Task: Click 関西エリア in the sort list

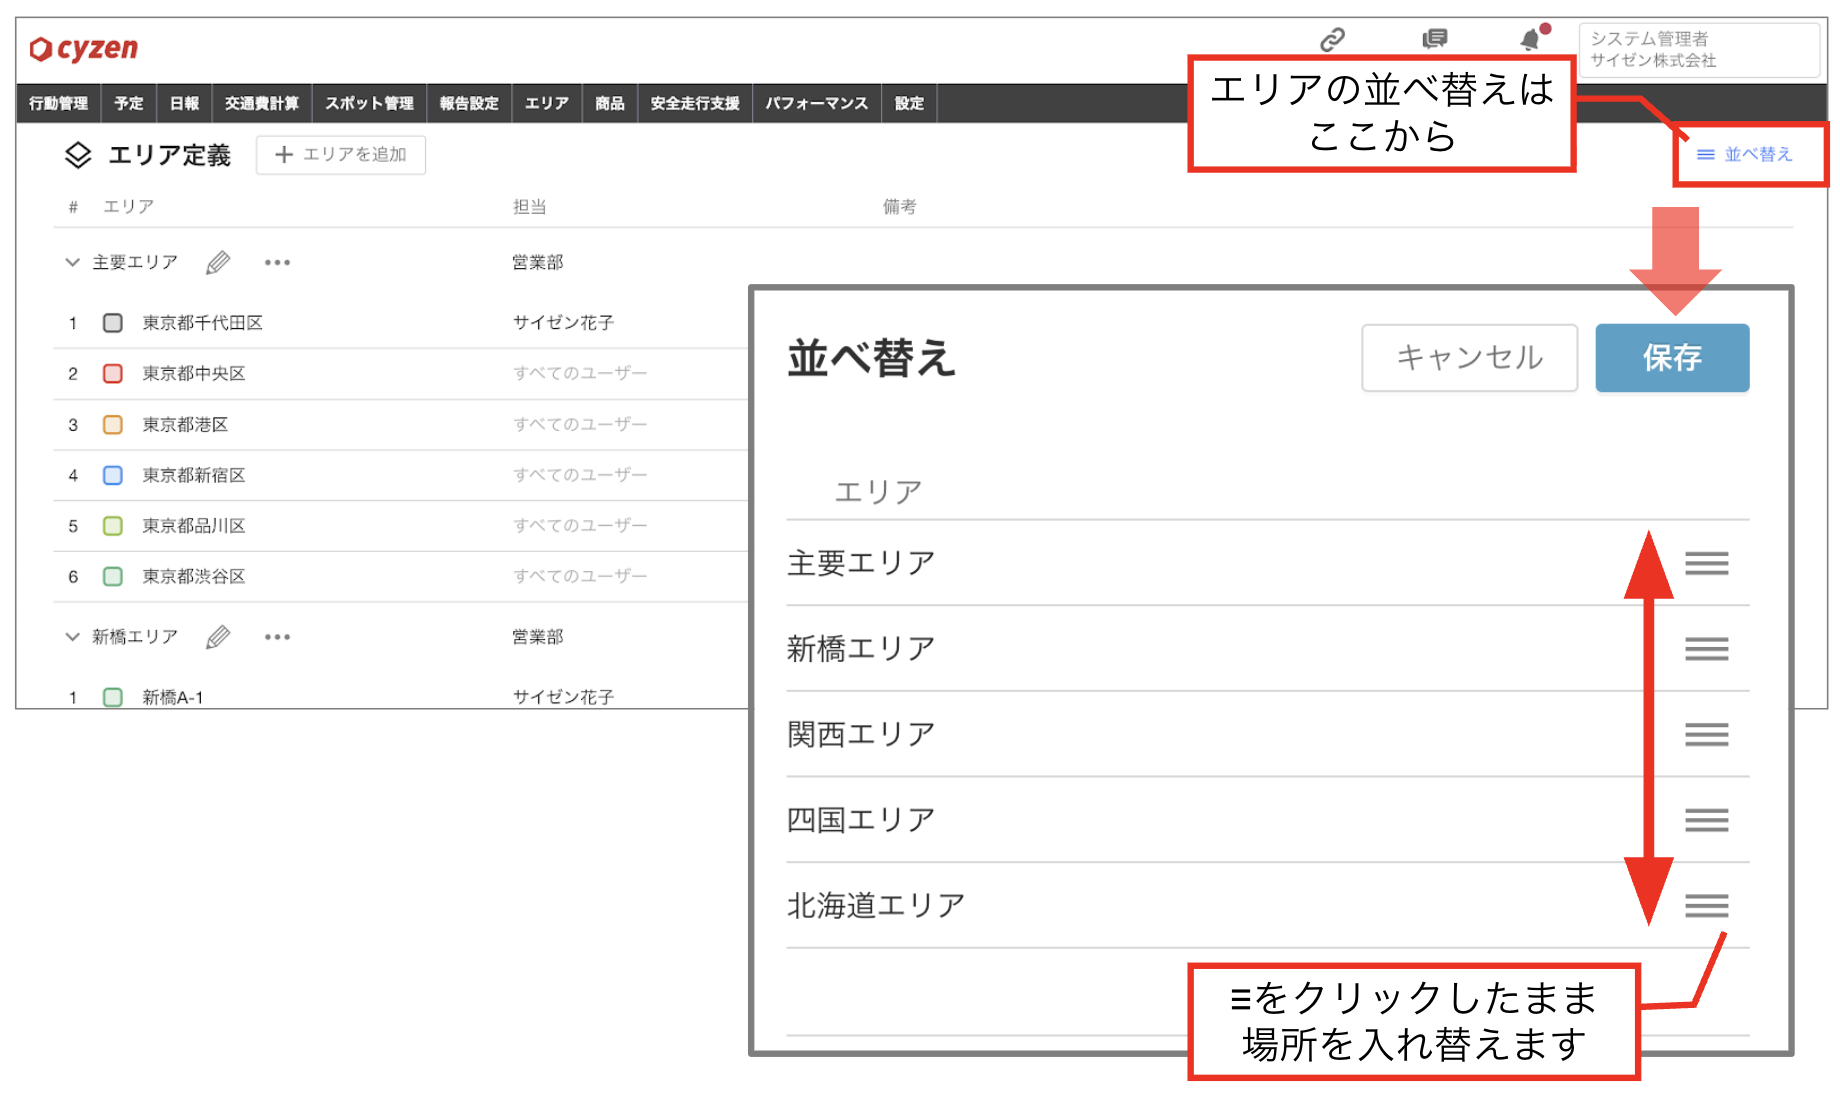Action: (x=861, y=735)
